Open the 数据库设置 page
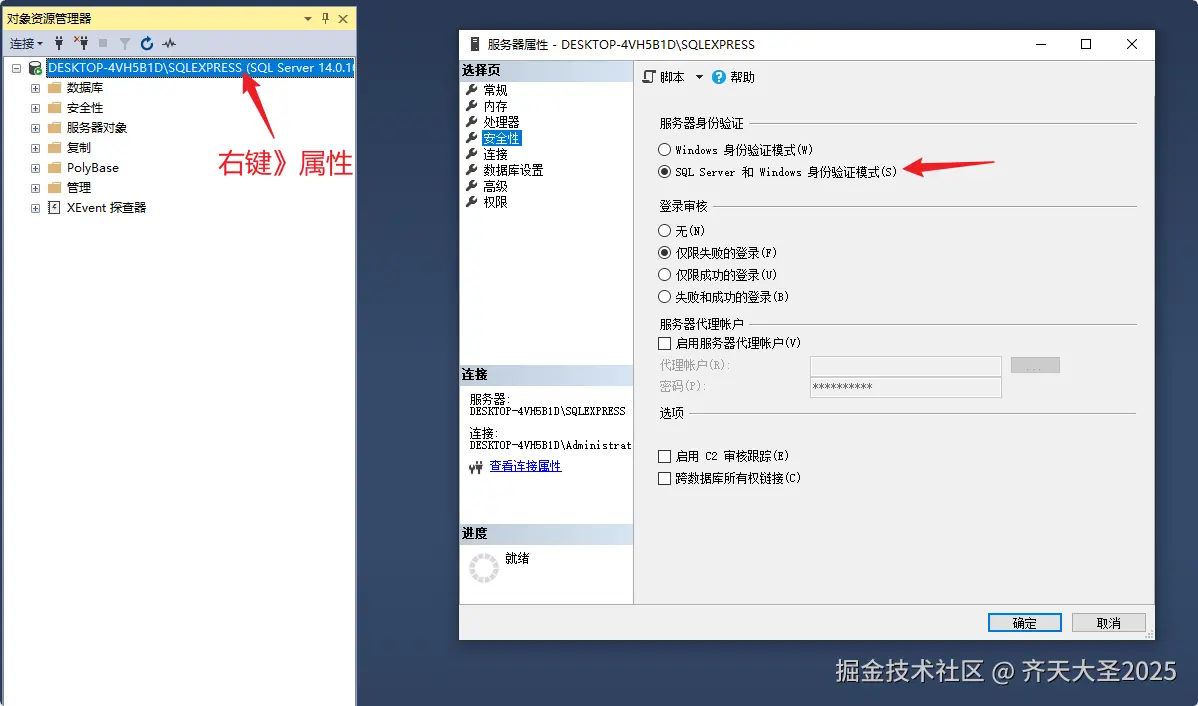 [513, 170]
